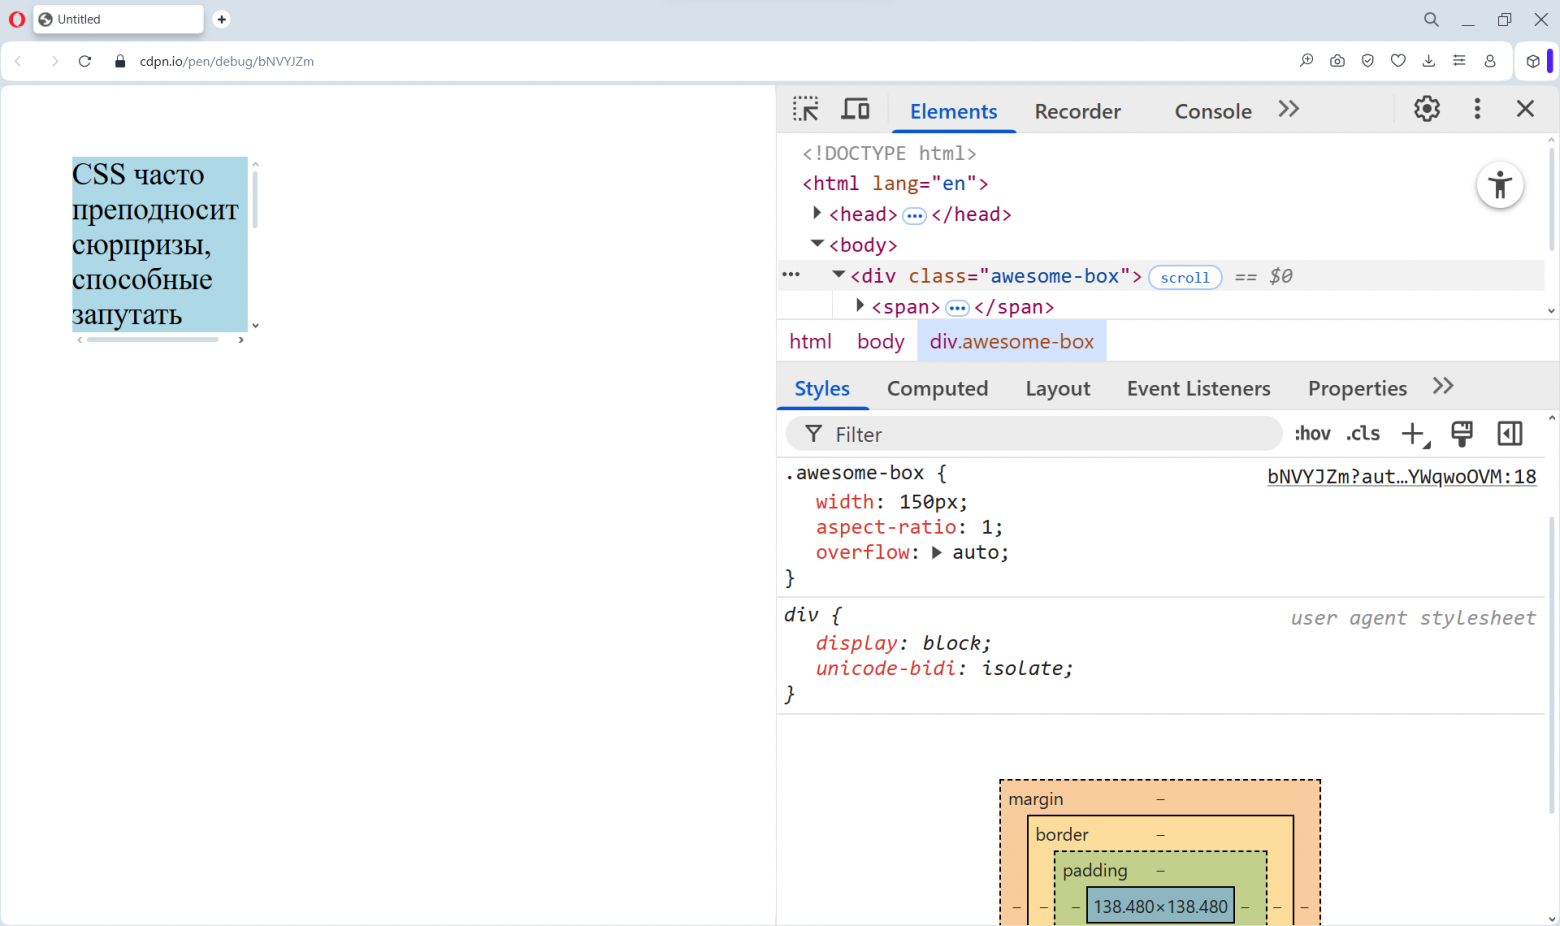Toggle device toolbar emulation icon
This screenshot has width=1560, height=926.
coord(855,109)
